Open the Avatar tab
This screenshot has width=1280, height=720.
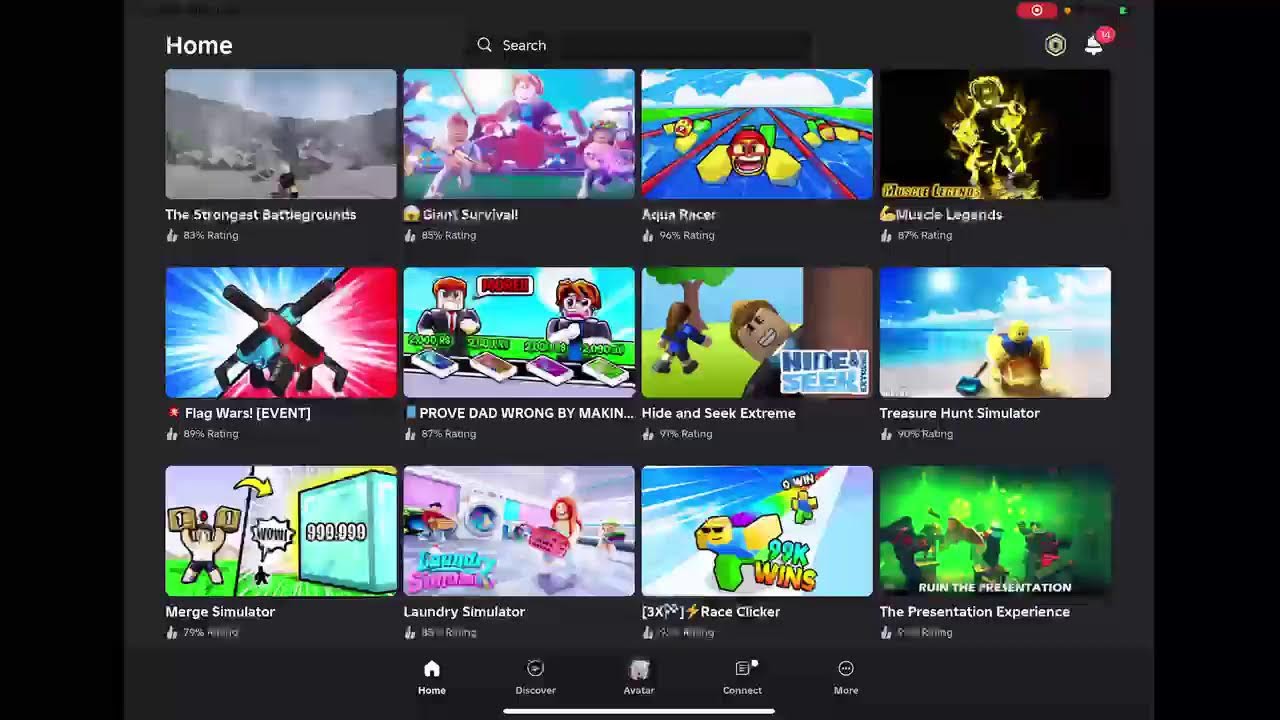(639, 677)
